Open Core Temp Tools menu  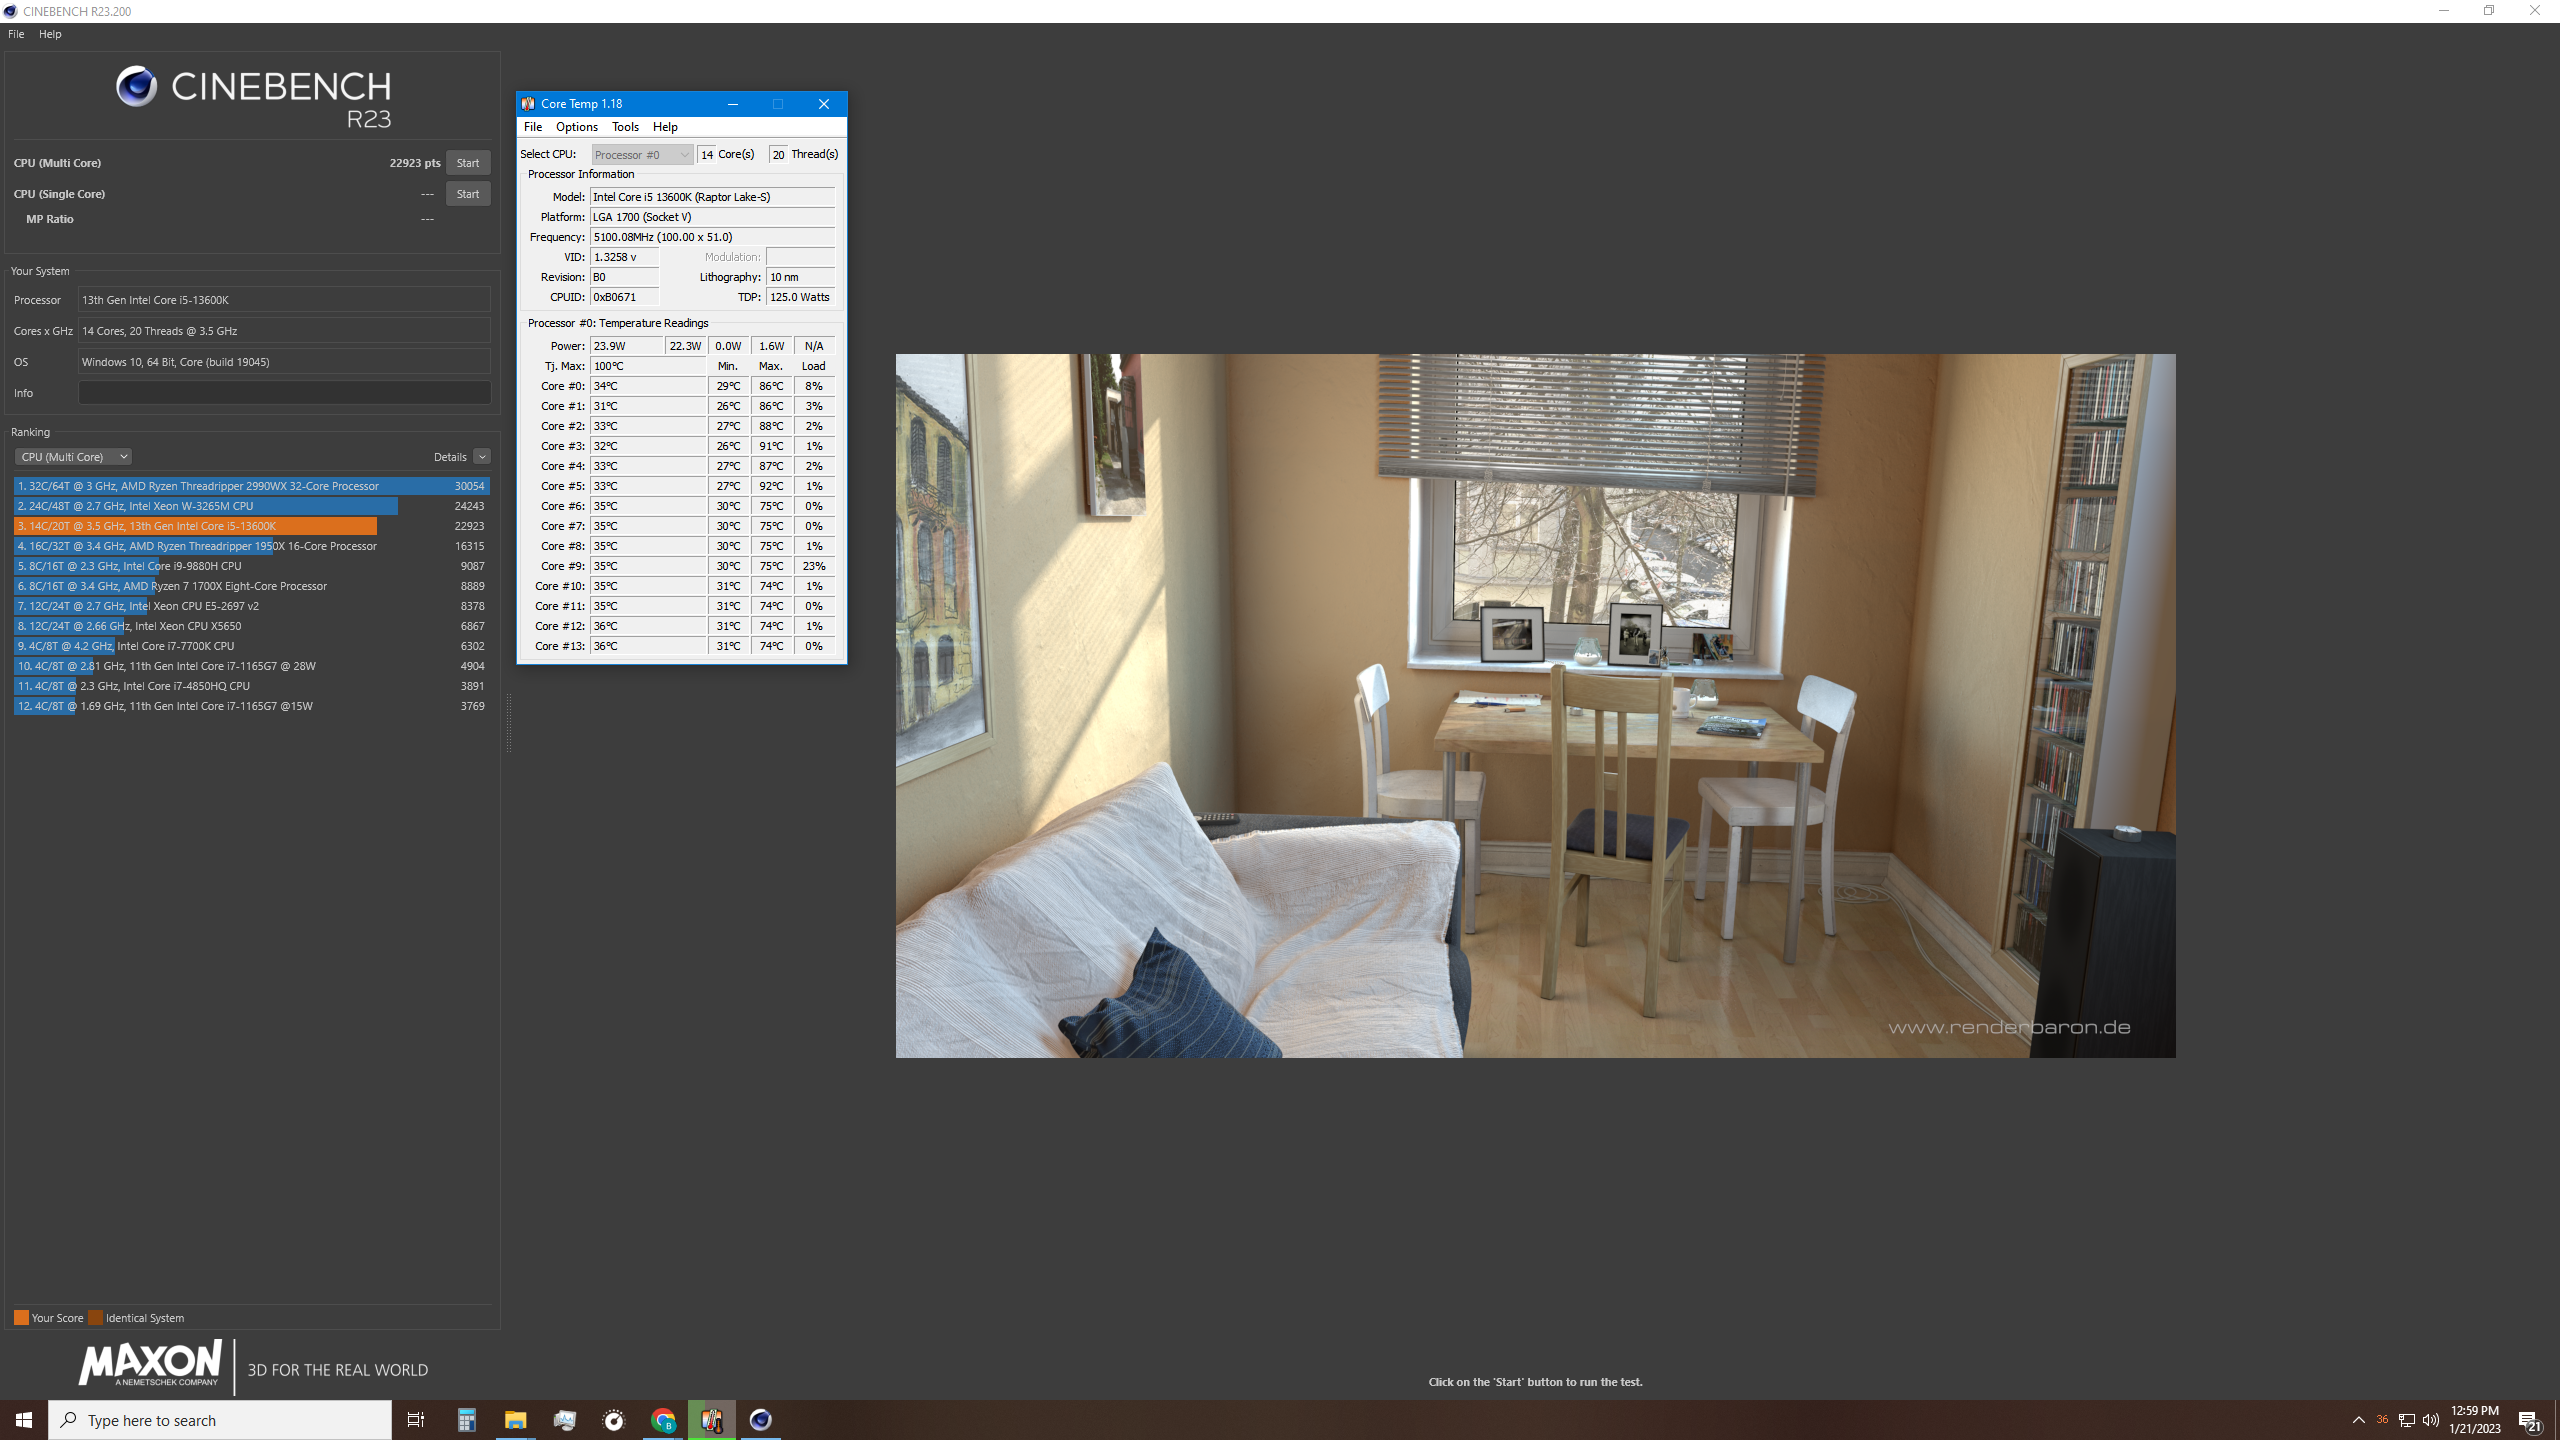(x=625, y=127)
